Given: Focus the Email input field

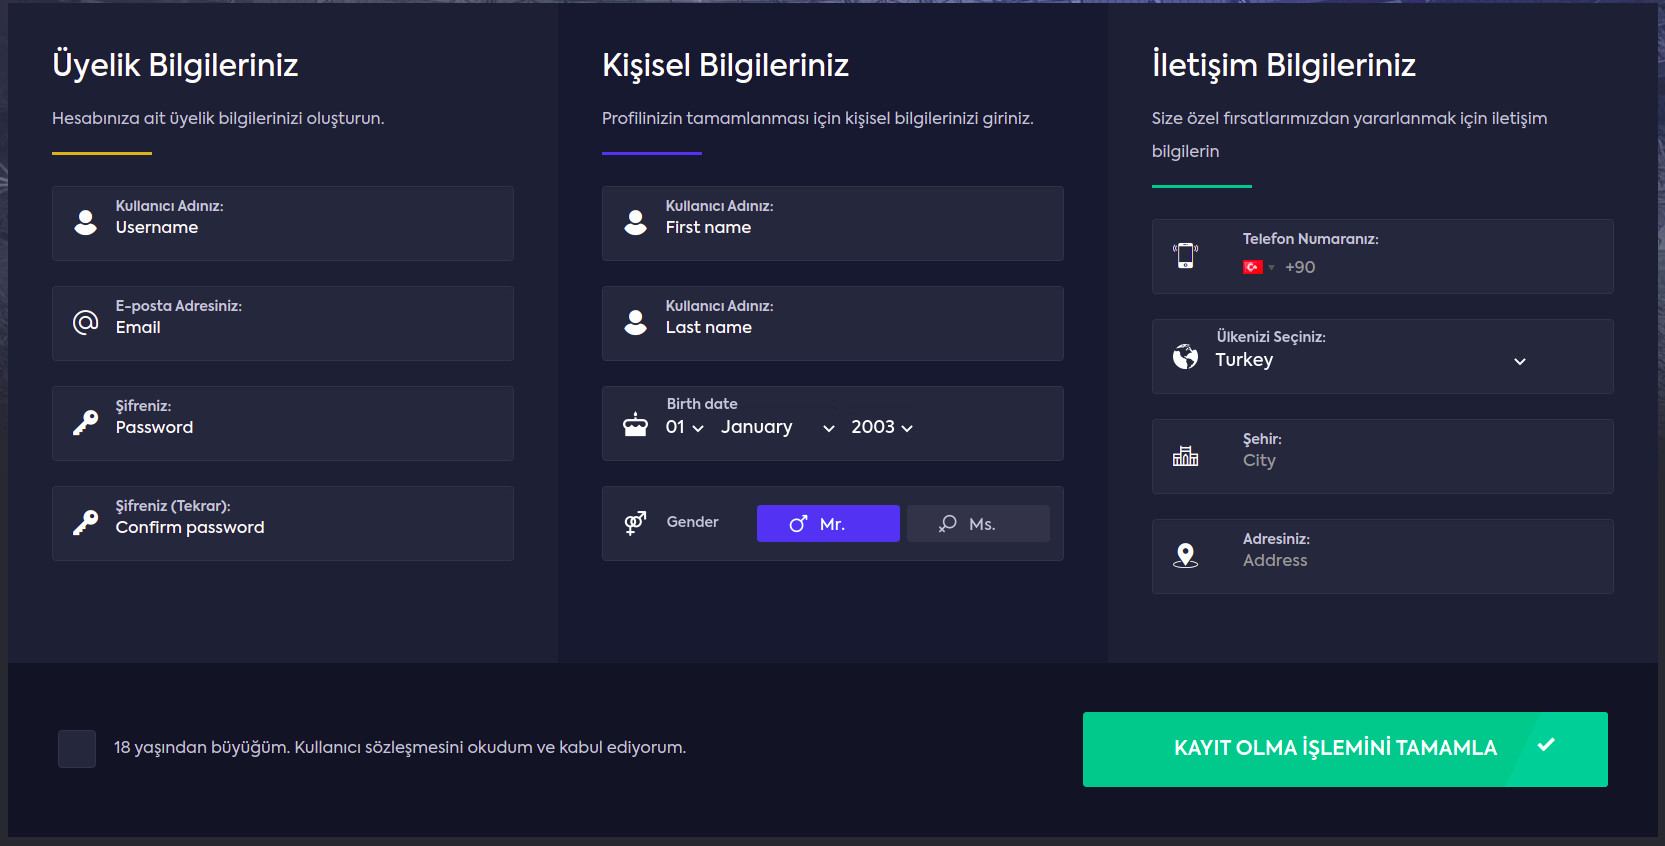Looking at the screenshot, I should [x=283, y=323].
